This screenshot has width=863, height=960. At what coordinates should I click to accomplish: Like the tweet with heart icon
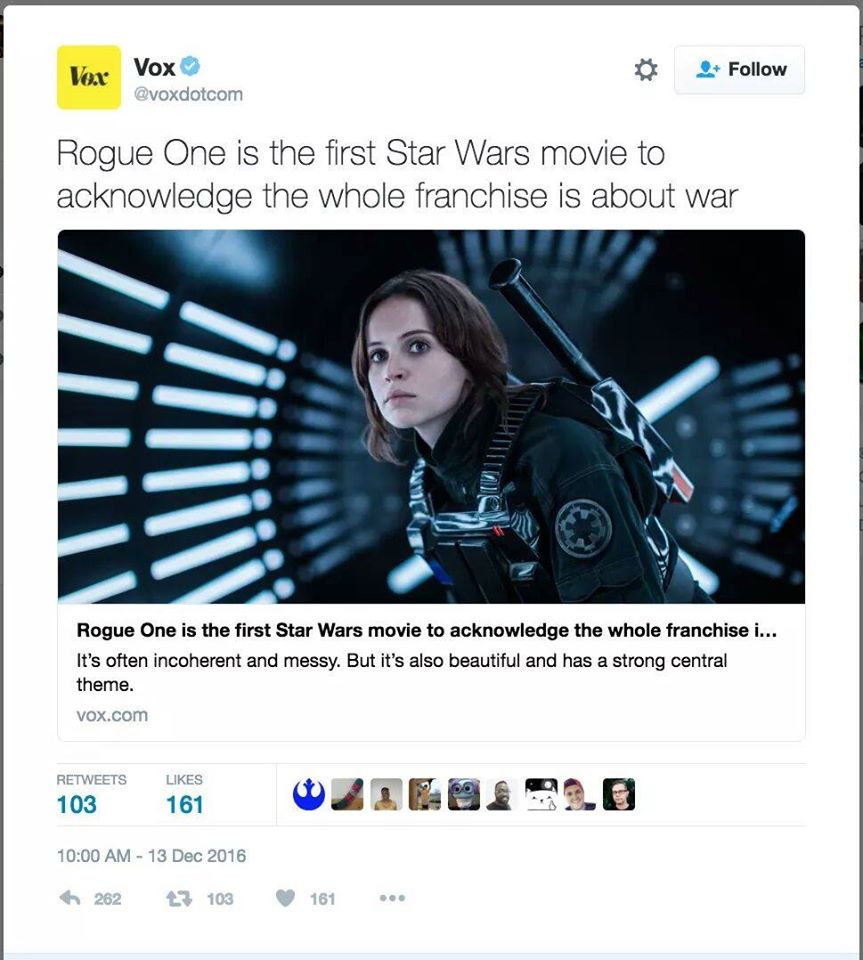pyautogui.click(x=285, y=898)
